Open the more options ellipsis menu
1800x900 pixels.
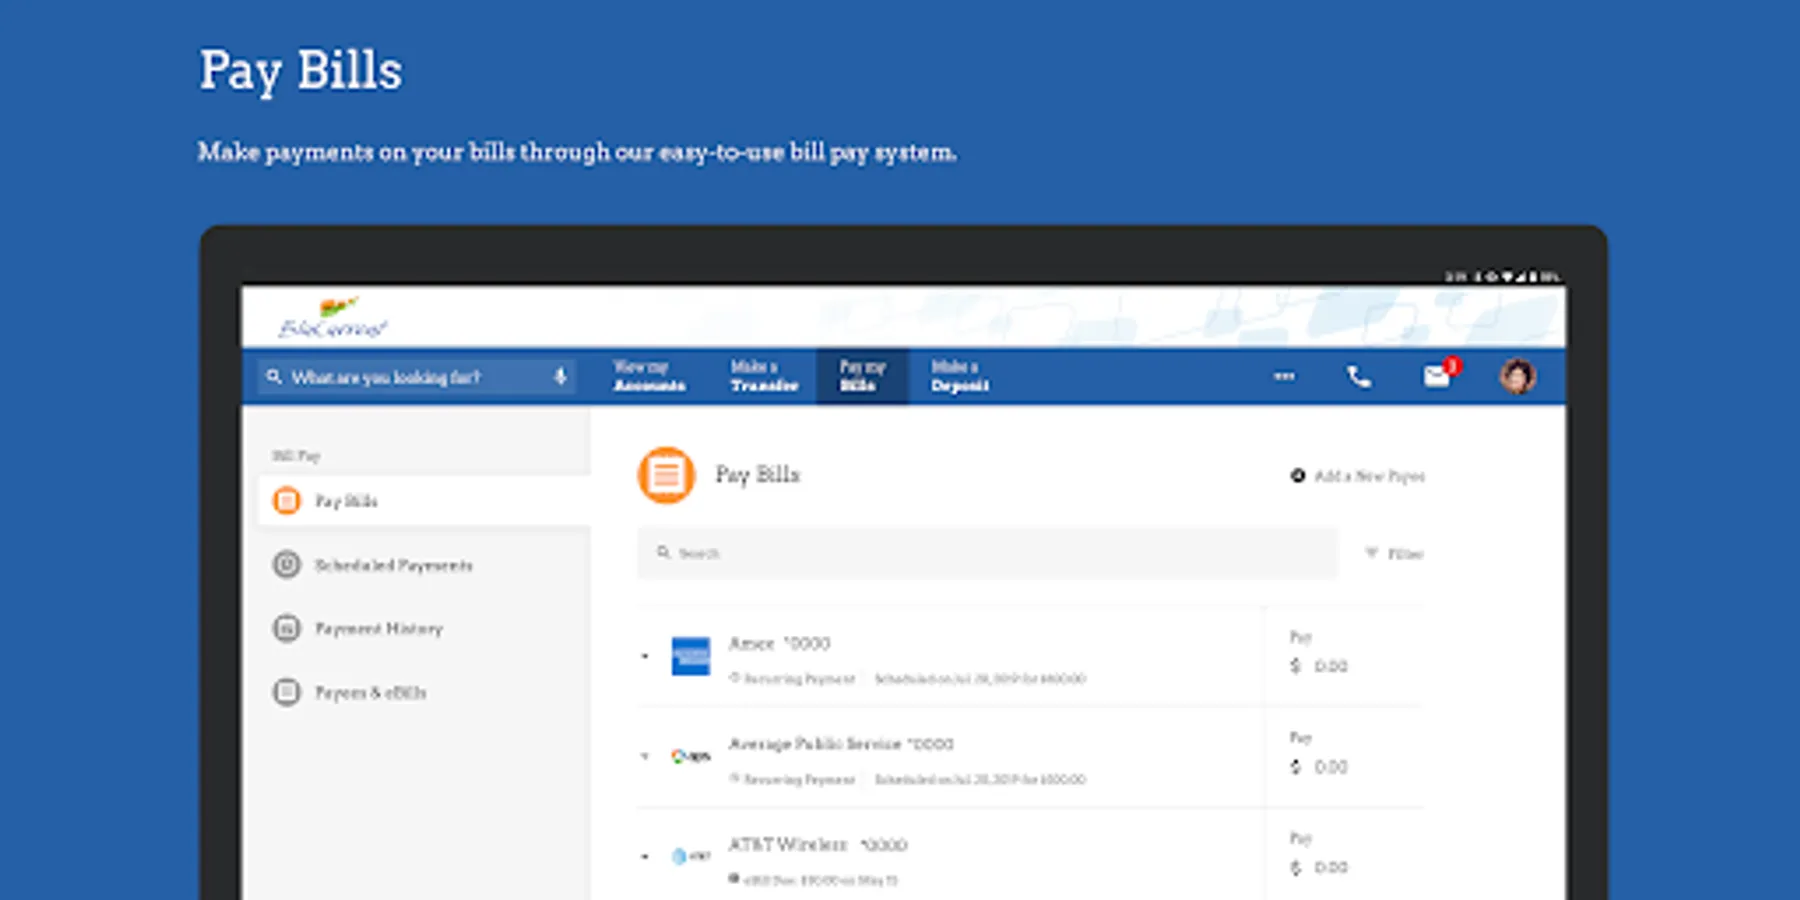coord(1284,377)
